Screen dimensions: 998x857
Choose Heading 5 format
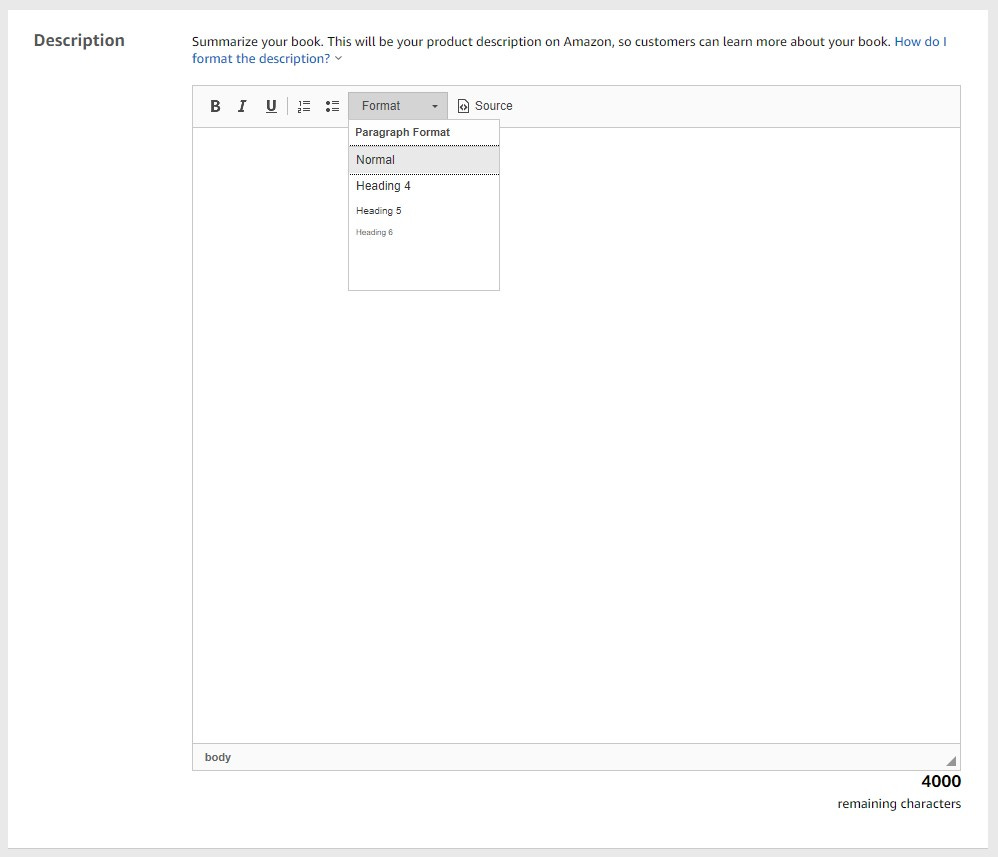(x=424, y=211)
